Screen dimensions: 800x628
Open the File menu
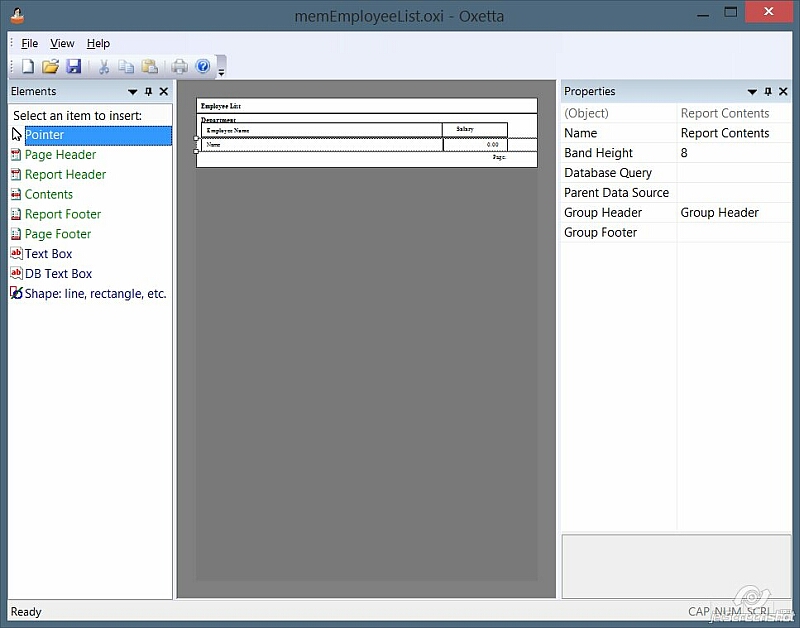coord(30,43)
